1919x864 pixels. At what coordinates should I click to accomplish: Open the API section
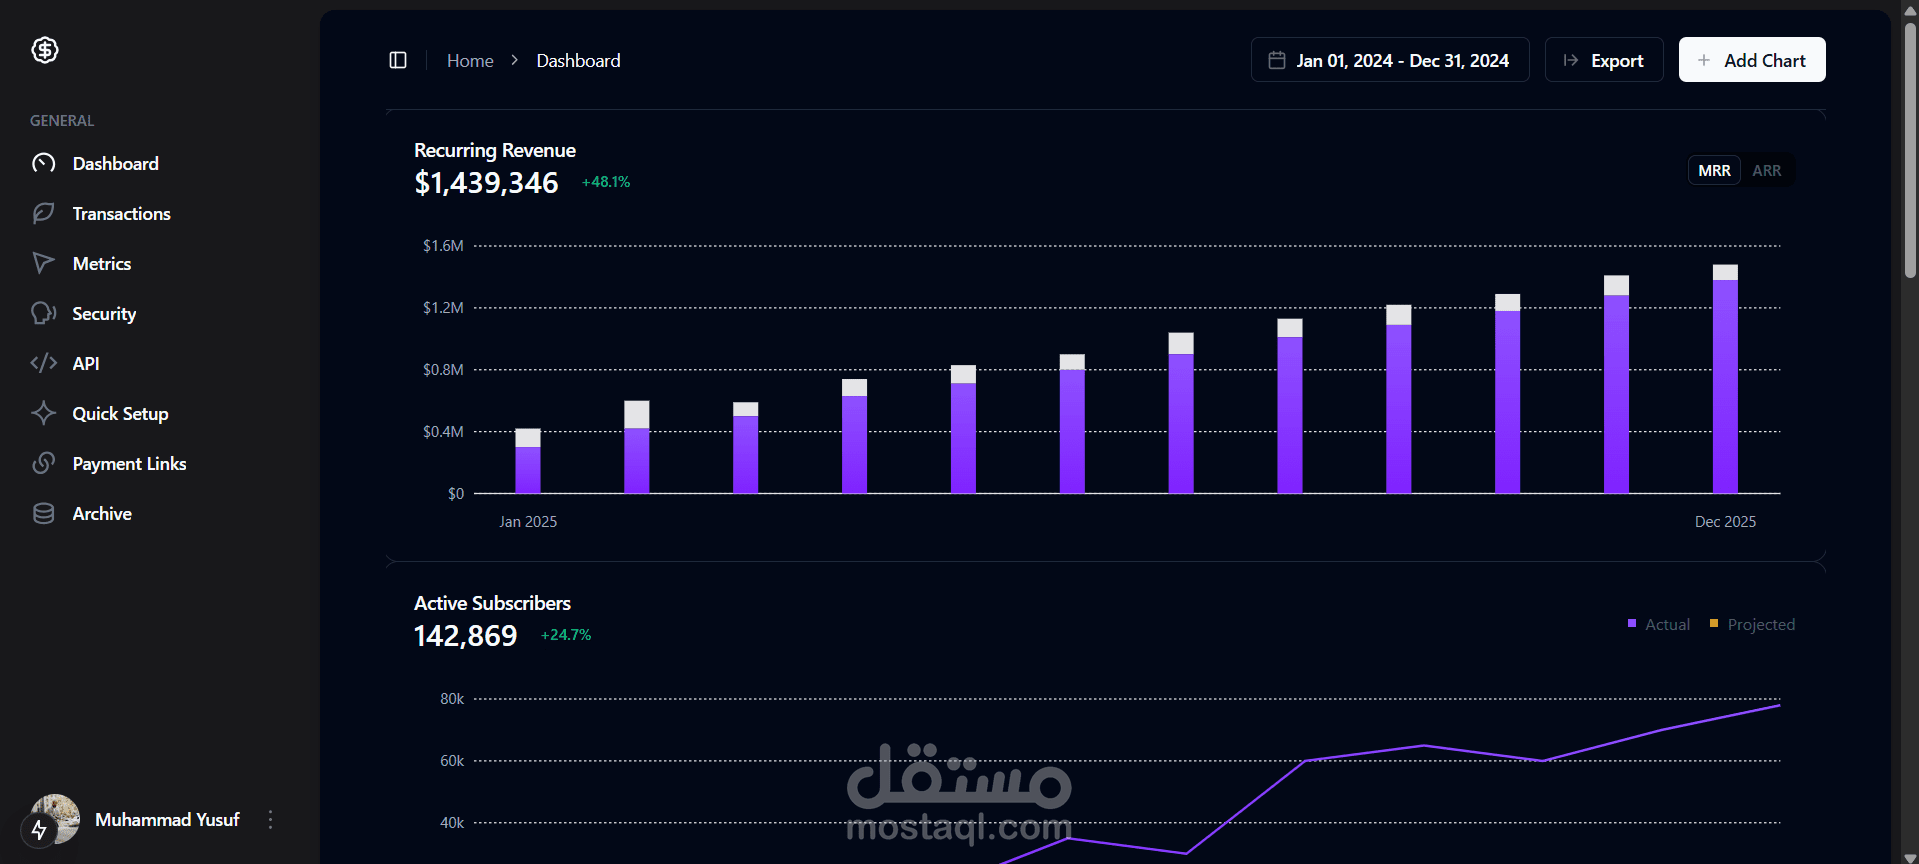tap(86, 363)
